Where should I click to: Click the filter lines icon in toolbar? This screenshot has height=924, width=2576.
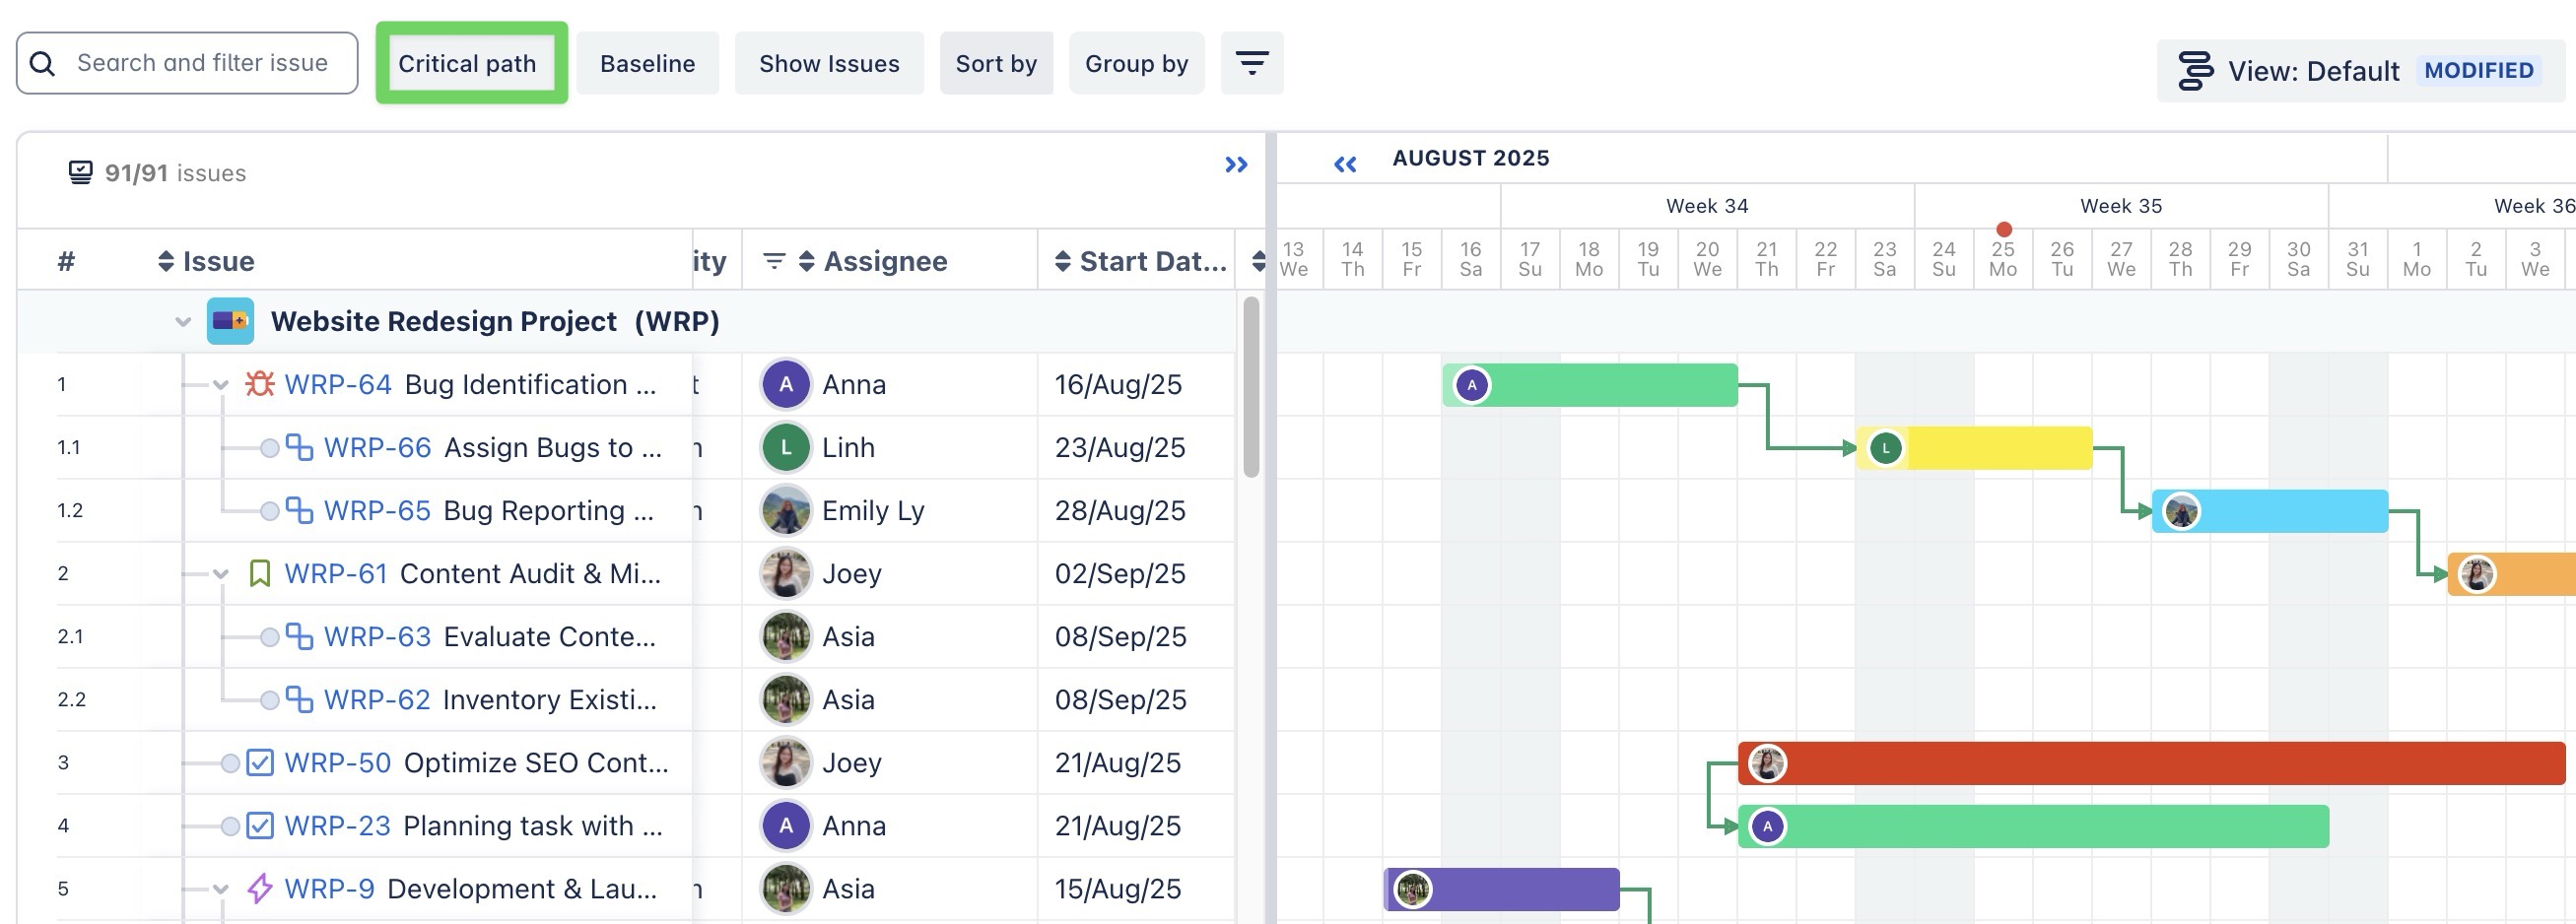pyautogui.click(x=1251, y=63)
